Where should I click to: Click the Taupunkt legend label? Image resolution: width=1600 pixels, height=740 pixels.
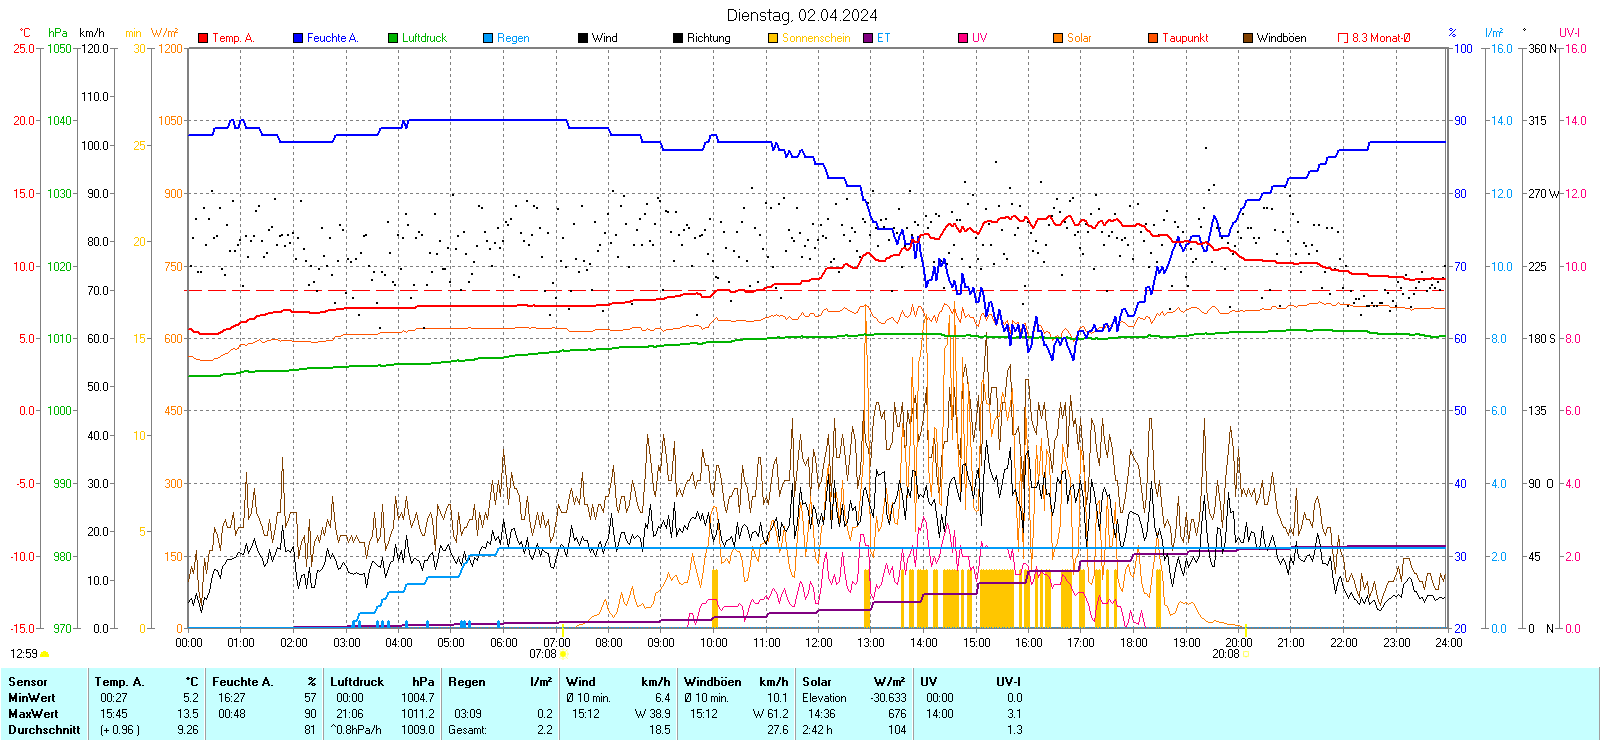point(1185,38)
